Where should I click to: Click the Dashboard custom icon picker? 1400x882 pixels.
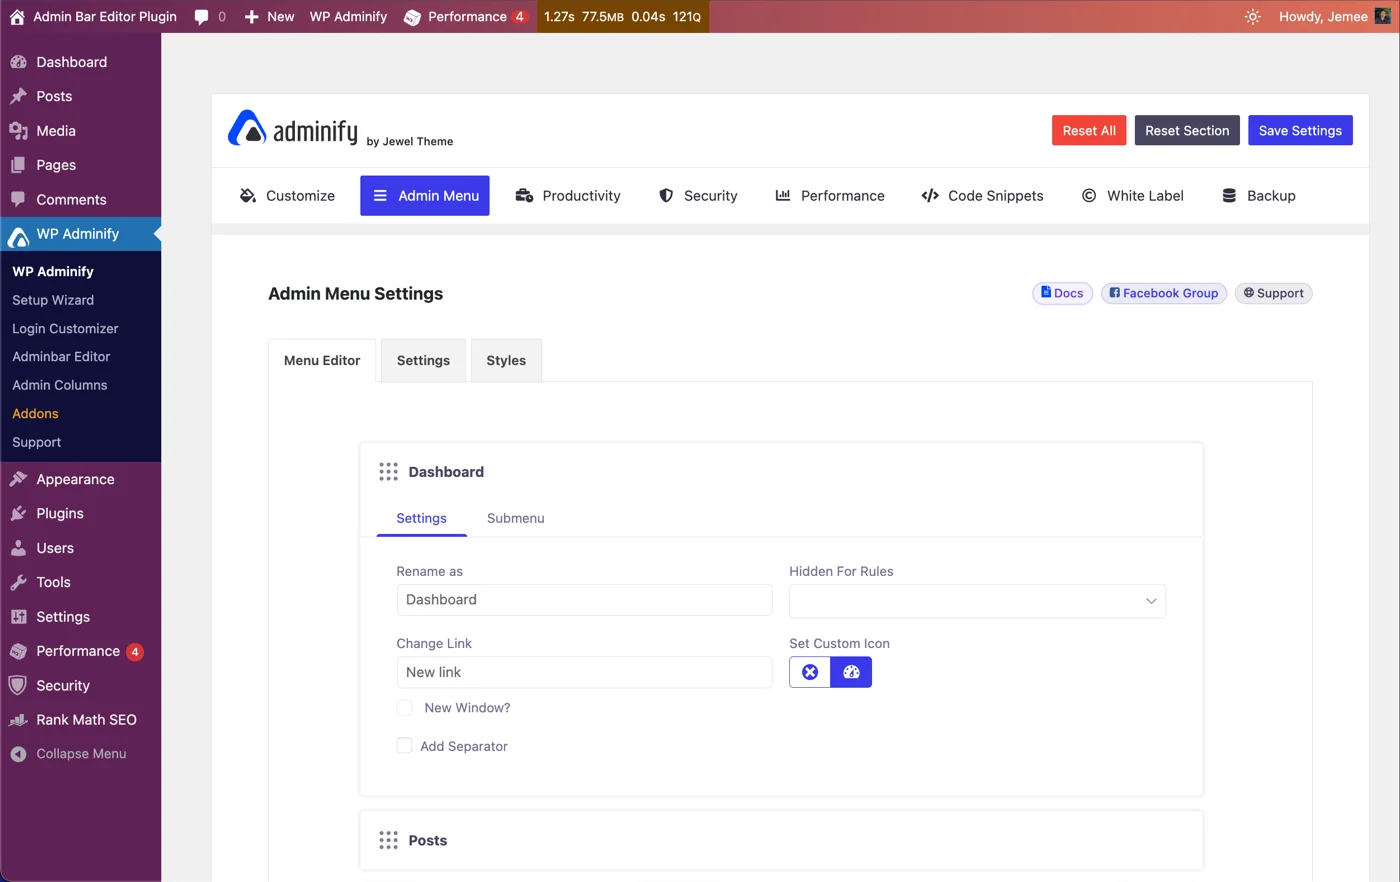pos(851,672)
